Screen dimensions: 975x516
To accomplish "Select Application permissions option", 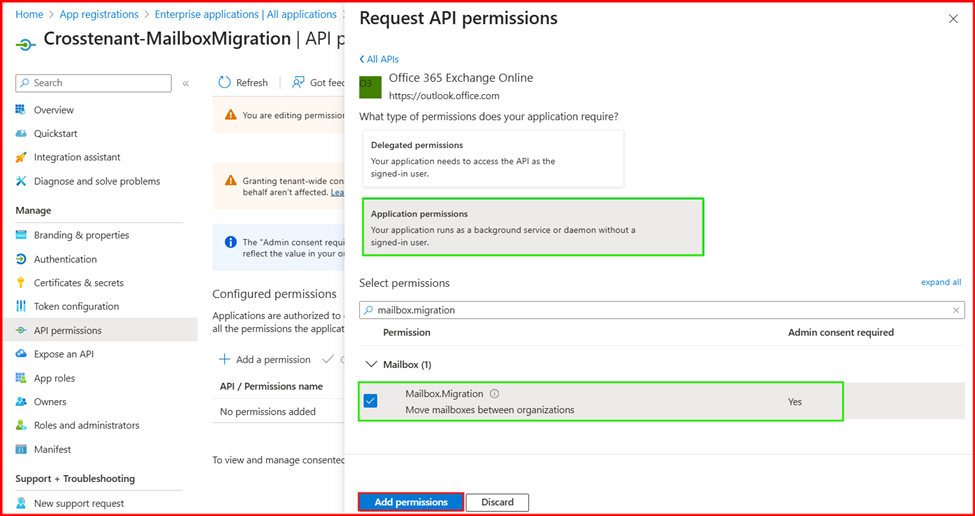I will 532,227.
